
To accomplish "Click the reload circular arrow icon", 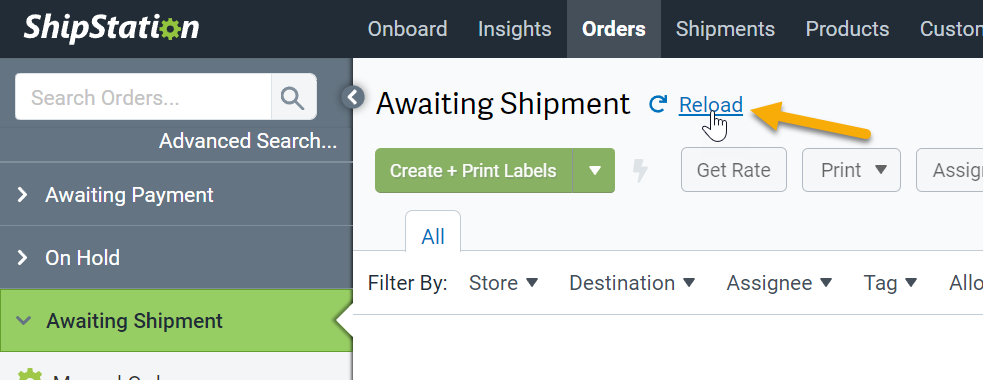I will 658,104.
